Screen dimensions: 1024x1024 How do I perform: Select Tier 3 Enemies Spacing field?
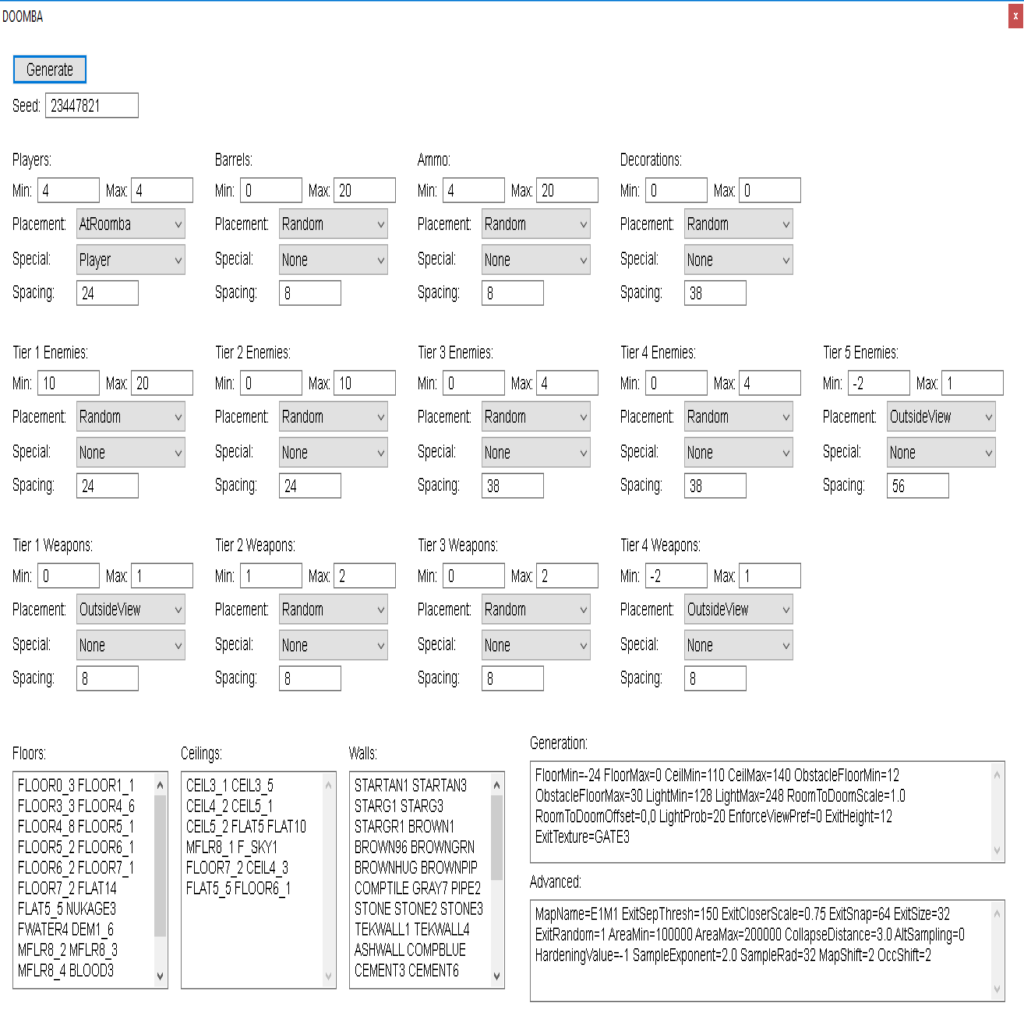pos(513,486)
